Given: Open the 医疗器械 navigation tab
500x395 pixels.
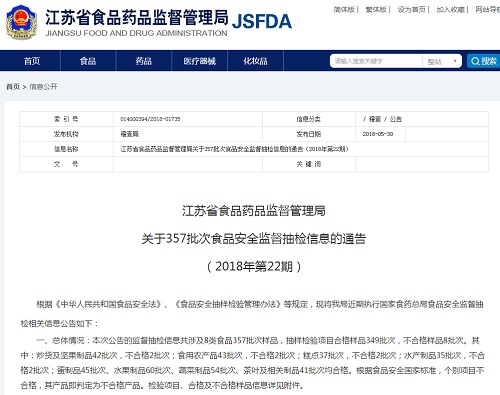Looking at the screenshot, I should pos(200,61).
